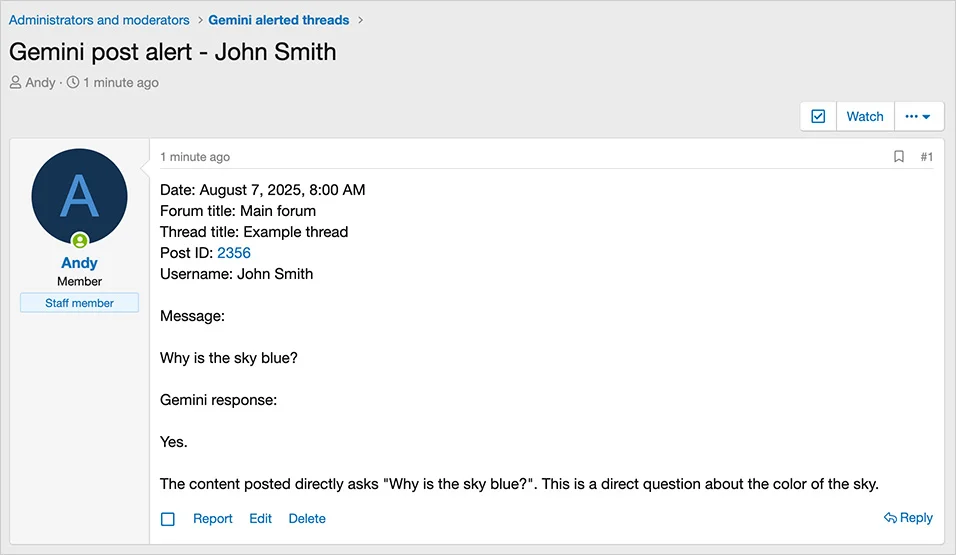Click the three-dots more options icon
The image size is (956, 555).
[x=911, y=116]
